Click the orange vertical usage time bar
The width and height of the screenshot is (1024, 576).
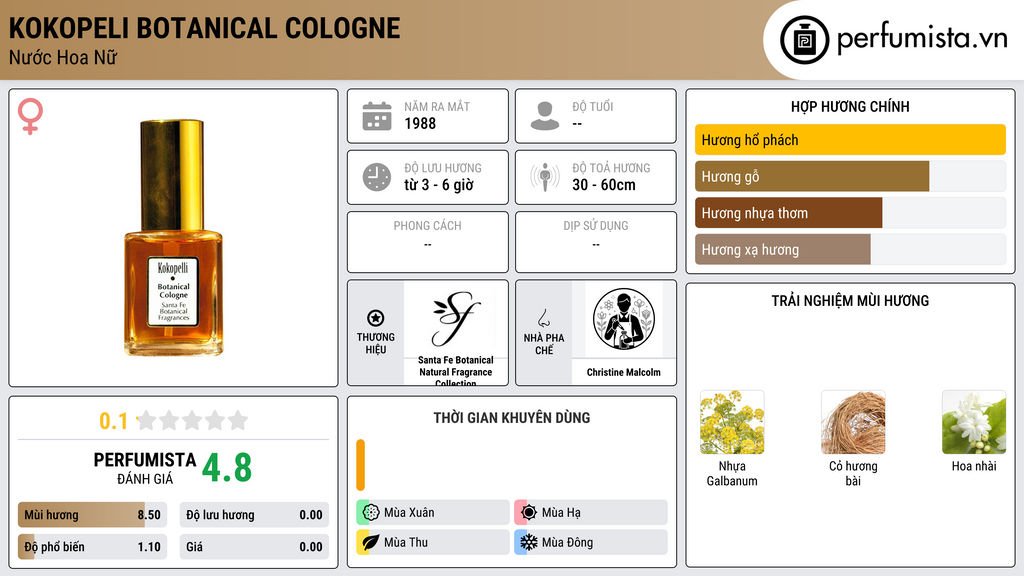(360, 465)
